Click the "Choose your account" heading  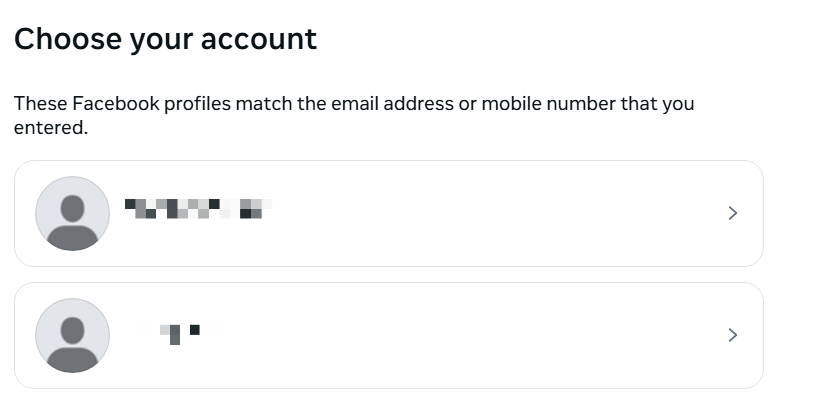tap(165, 39)
